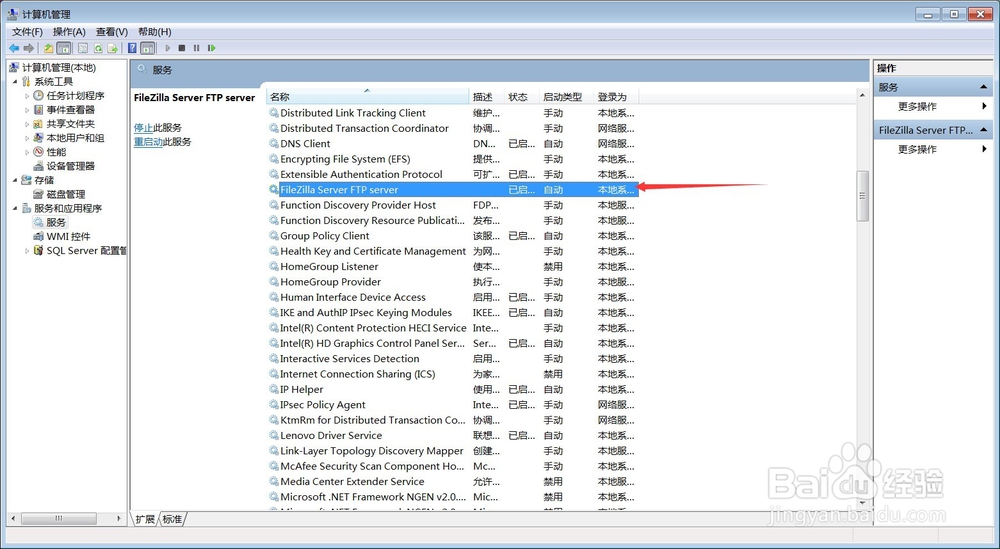Toggle the show/hide console tree button
The image size is (1000, 549).
[x=63, y=48]
